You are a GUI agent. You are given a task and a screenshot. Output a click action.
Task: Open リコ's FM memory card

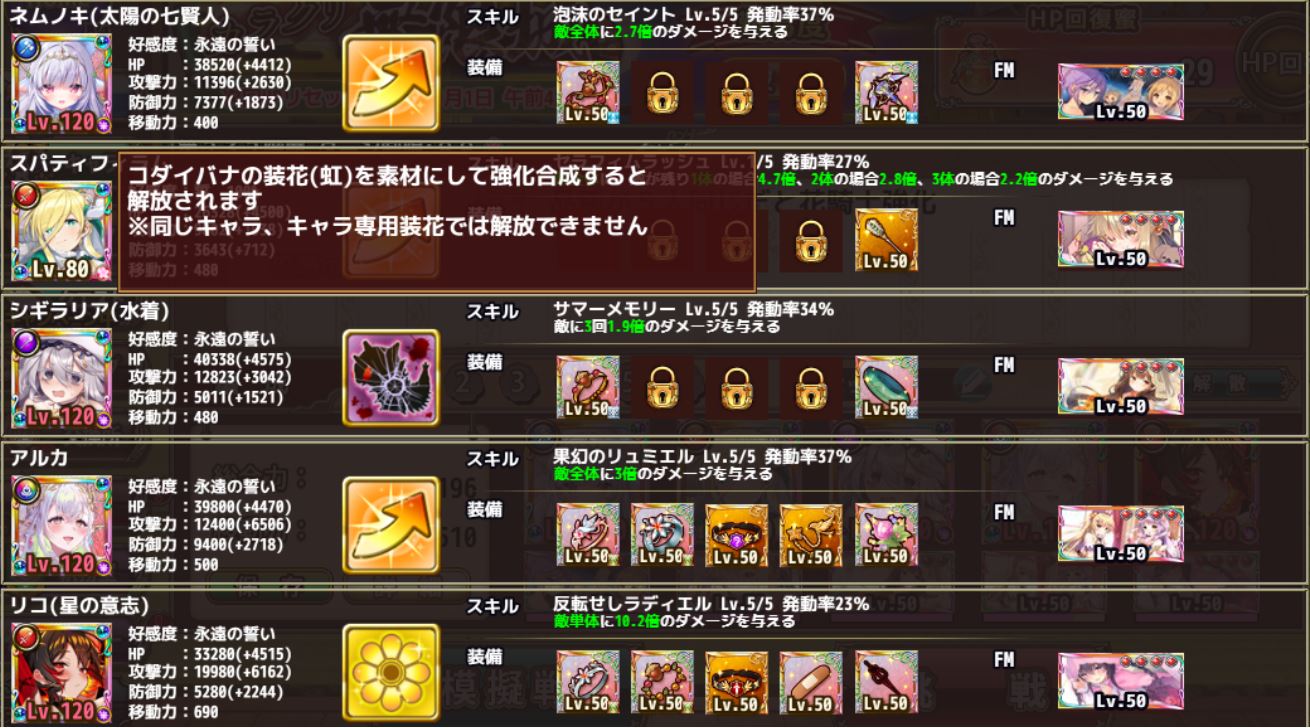(x=1121, y=681)
